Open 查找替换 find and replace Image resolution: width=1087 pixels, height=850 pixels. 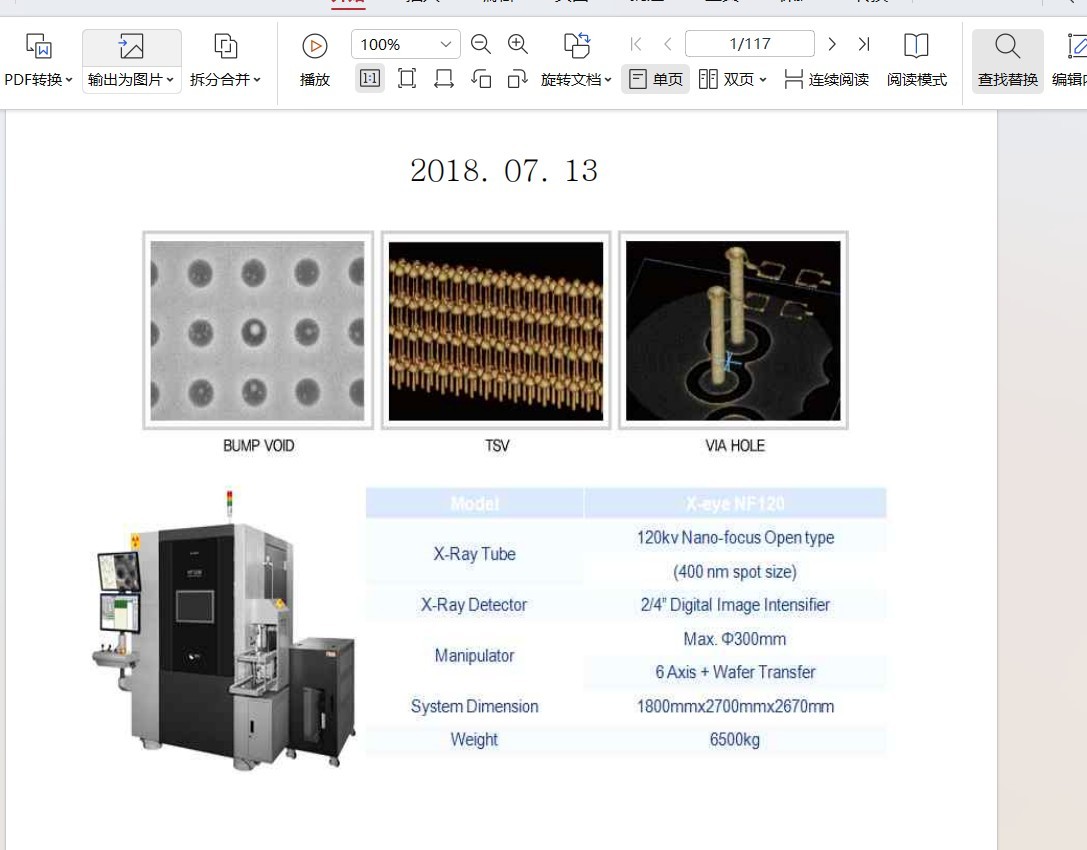tap(1007, 61)
